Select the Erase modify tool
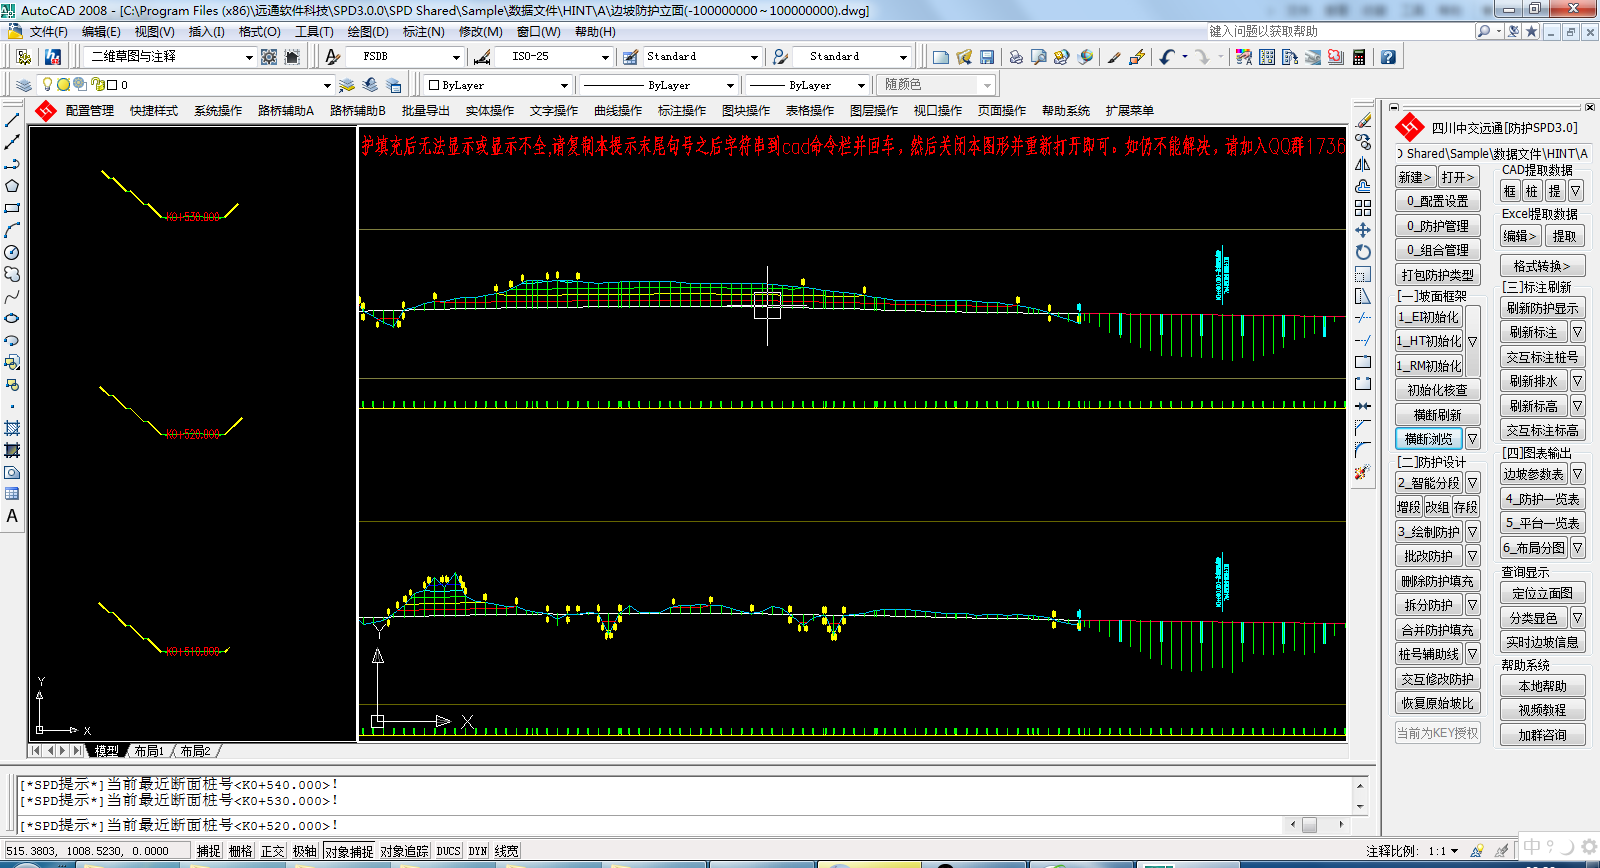1600x868 pixels. click(x=1363, y=120)
